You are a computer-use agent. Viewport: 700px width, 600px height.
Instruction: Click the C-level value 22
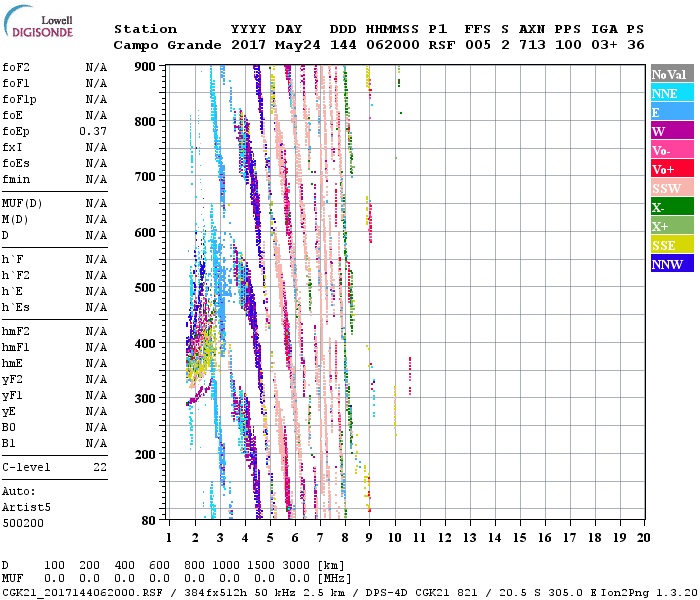100,467
